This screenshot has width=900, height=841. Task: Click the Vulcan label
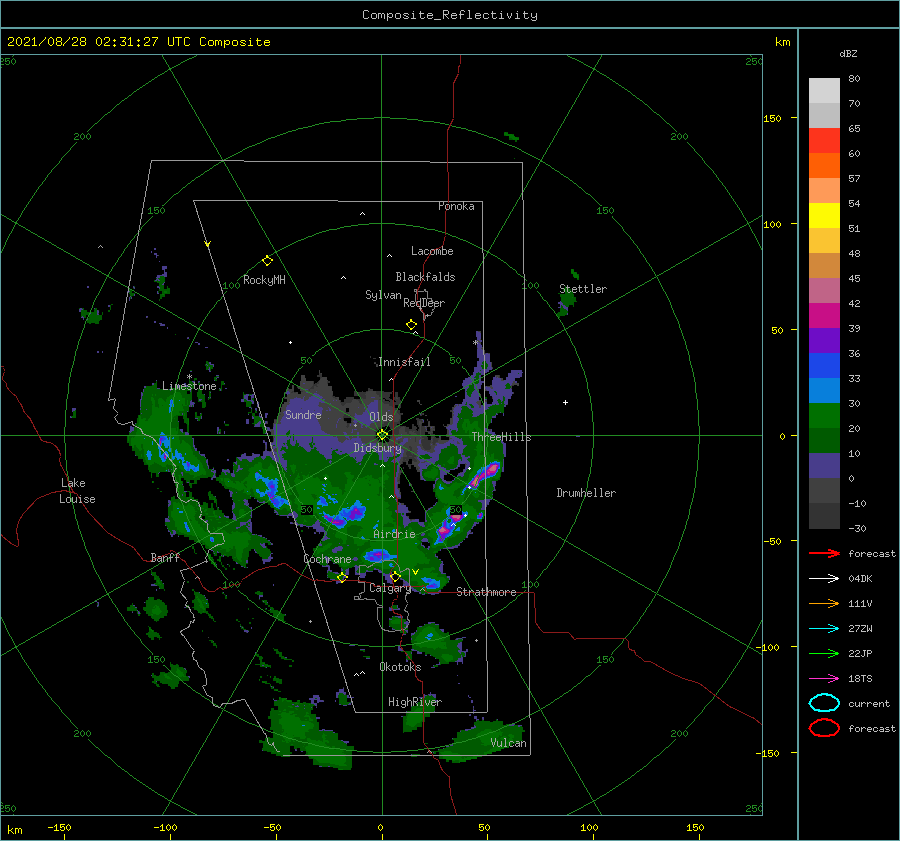pos(509,743)
